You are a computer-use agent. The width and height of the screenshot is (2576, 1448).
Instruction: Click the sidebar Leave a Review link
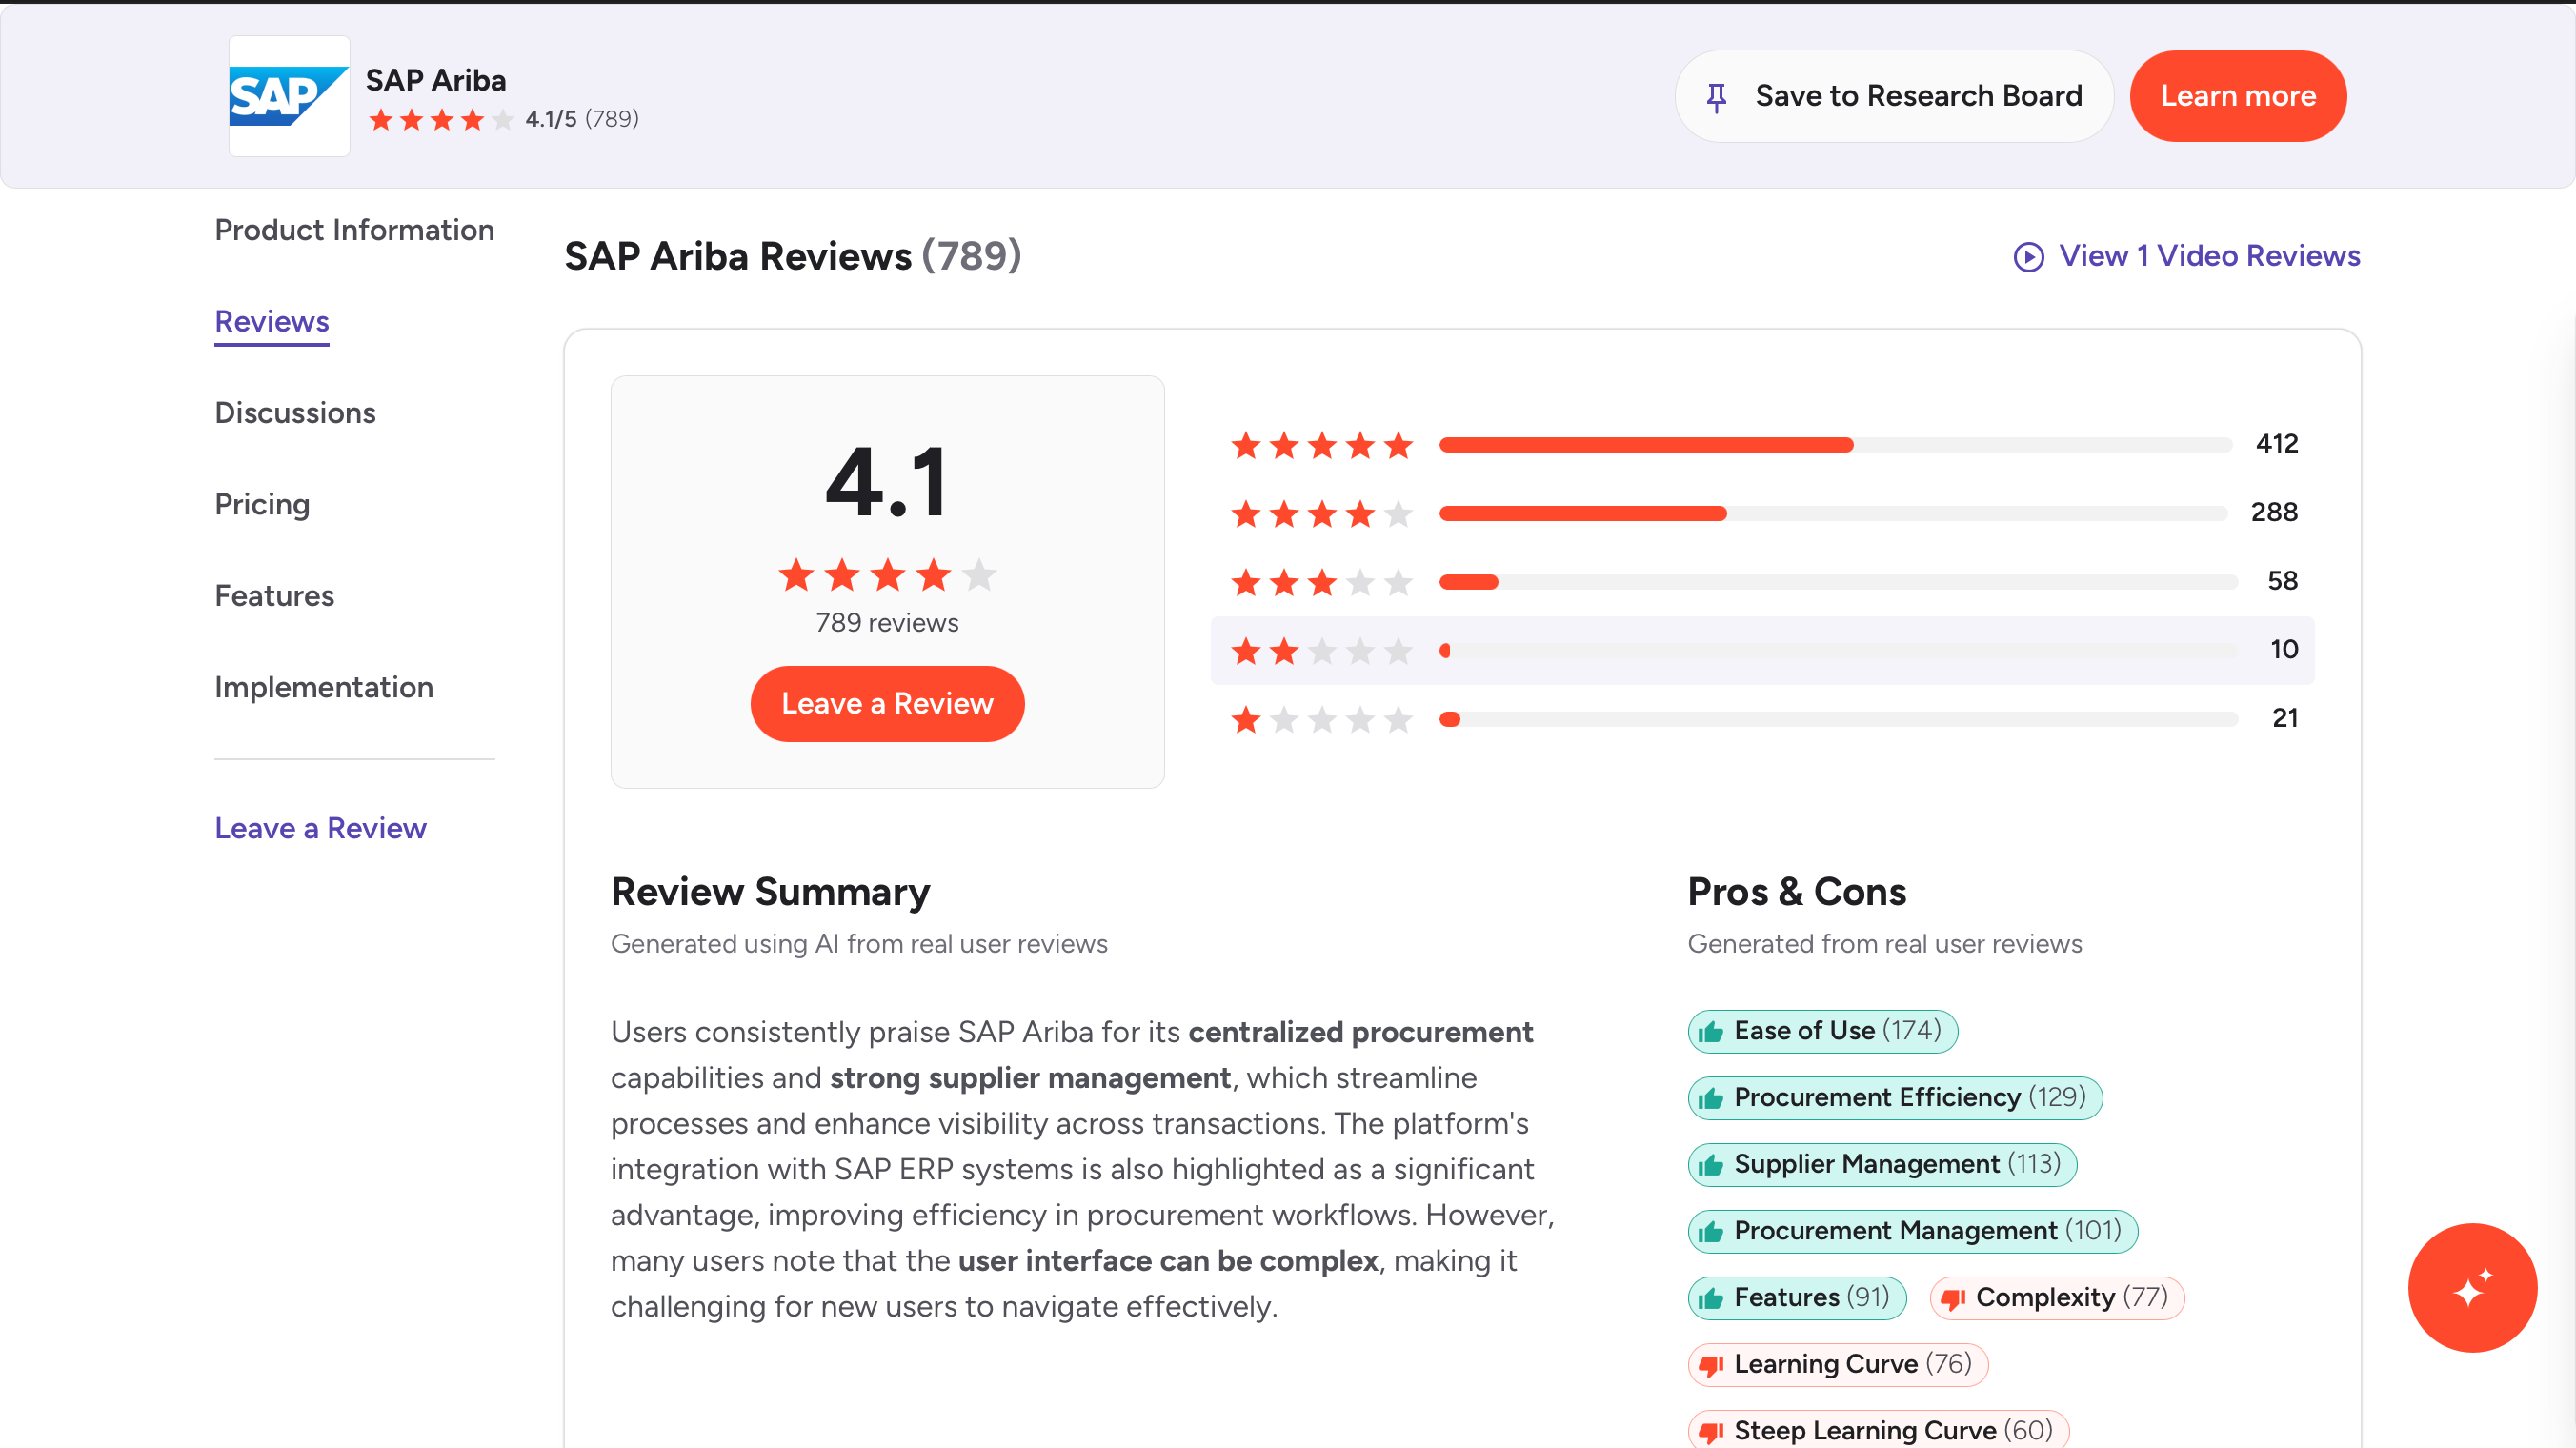click(x=320, y=828)
